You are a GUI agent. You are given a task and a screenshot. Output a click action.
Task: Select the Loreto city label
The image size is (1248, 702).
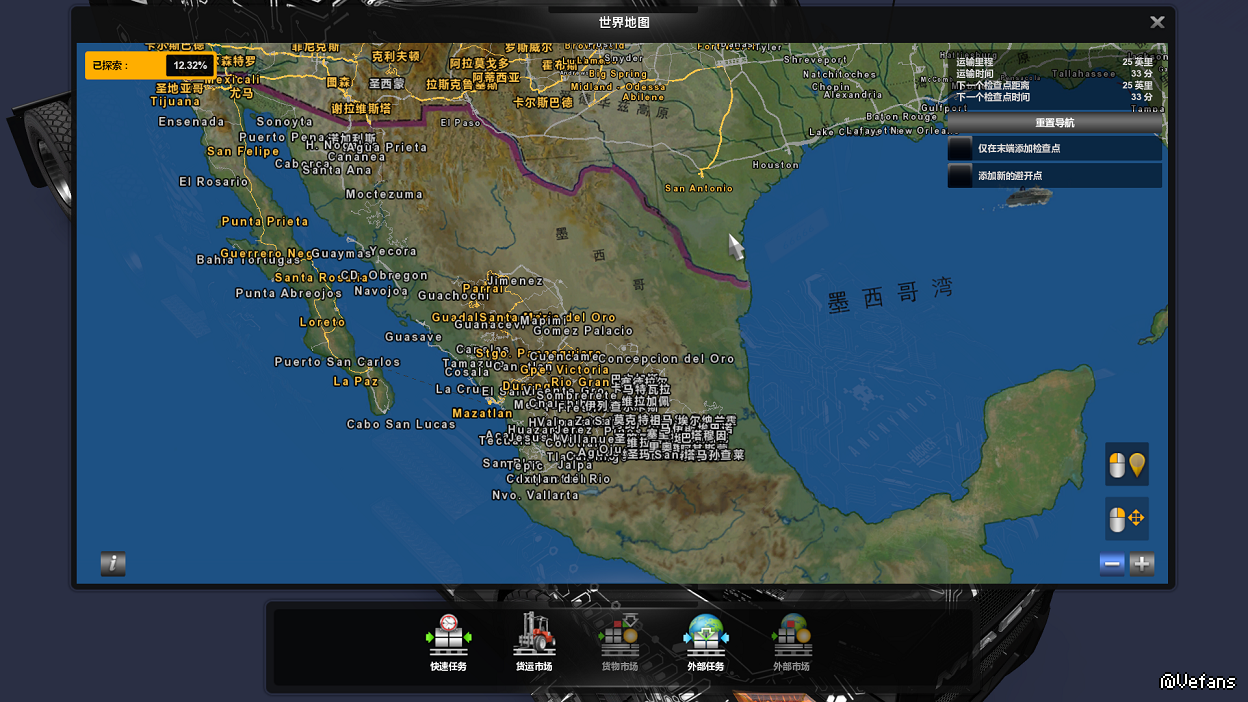323,323
